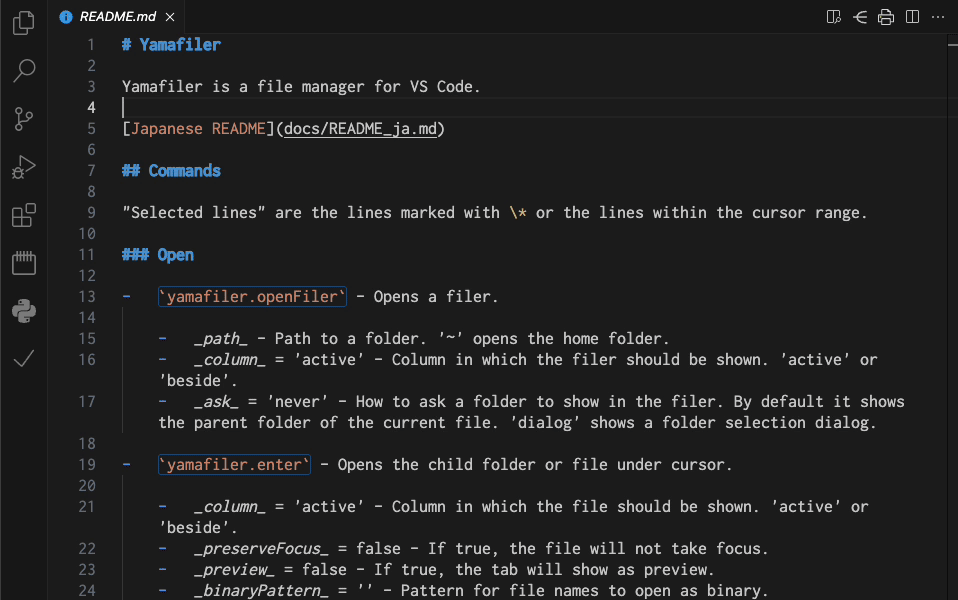Open the Explorer view in activity bar
The image size is (958, 600).
24,23
